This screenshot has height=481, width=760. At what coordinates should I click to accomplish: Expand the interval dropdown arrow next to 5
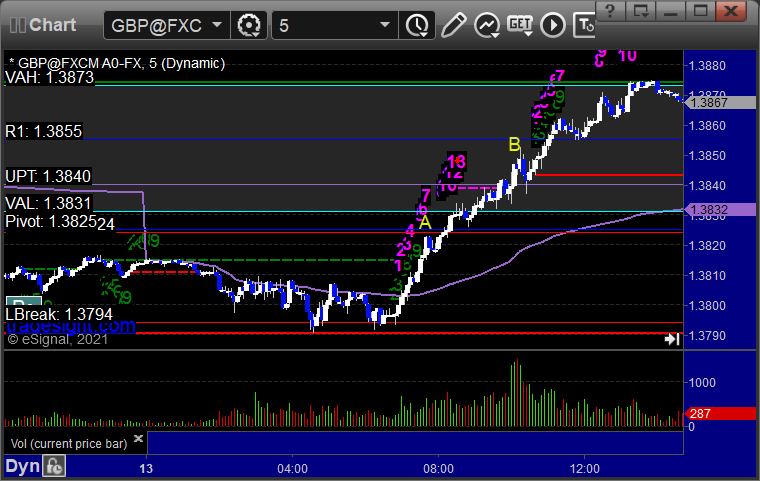click(385, 24)
